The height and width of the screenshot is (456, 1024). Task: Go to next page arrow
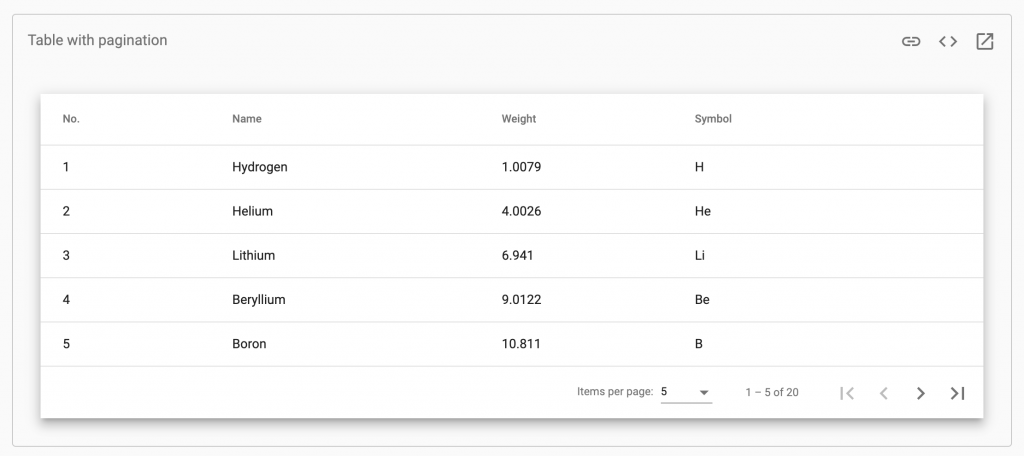tap(921, 393)
